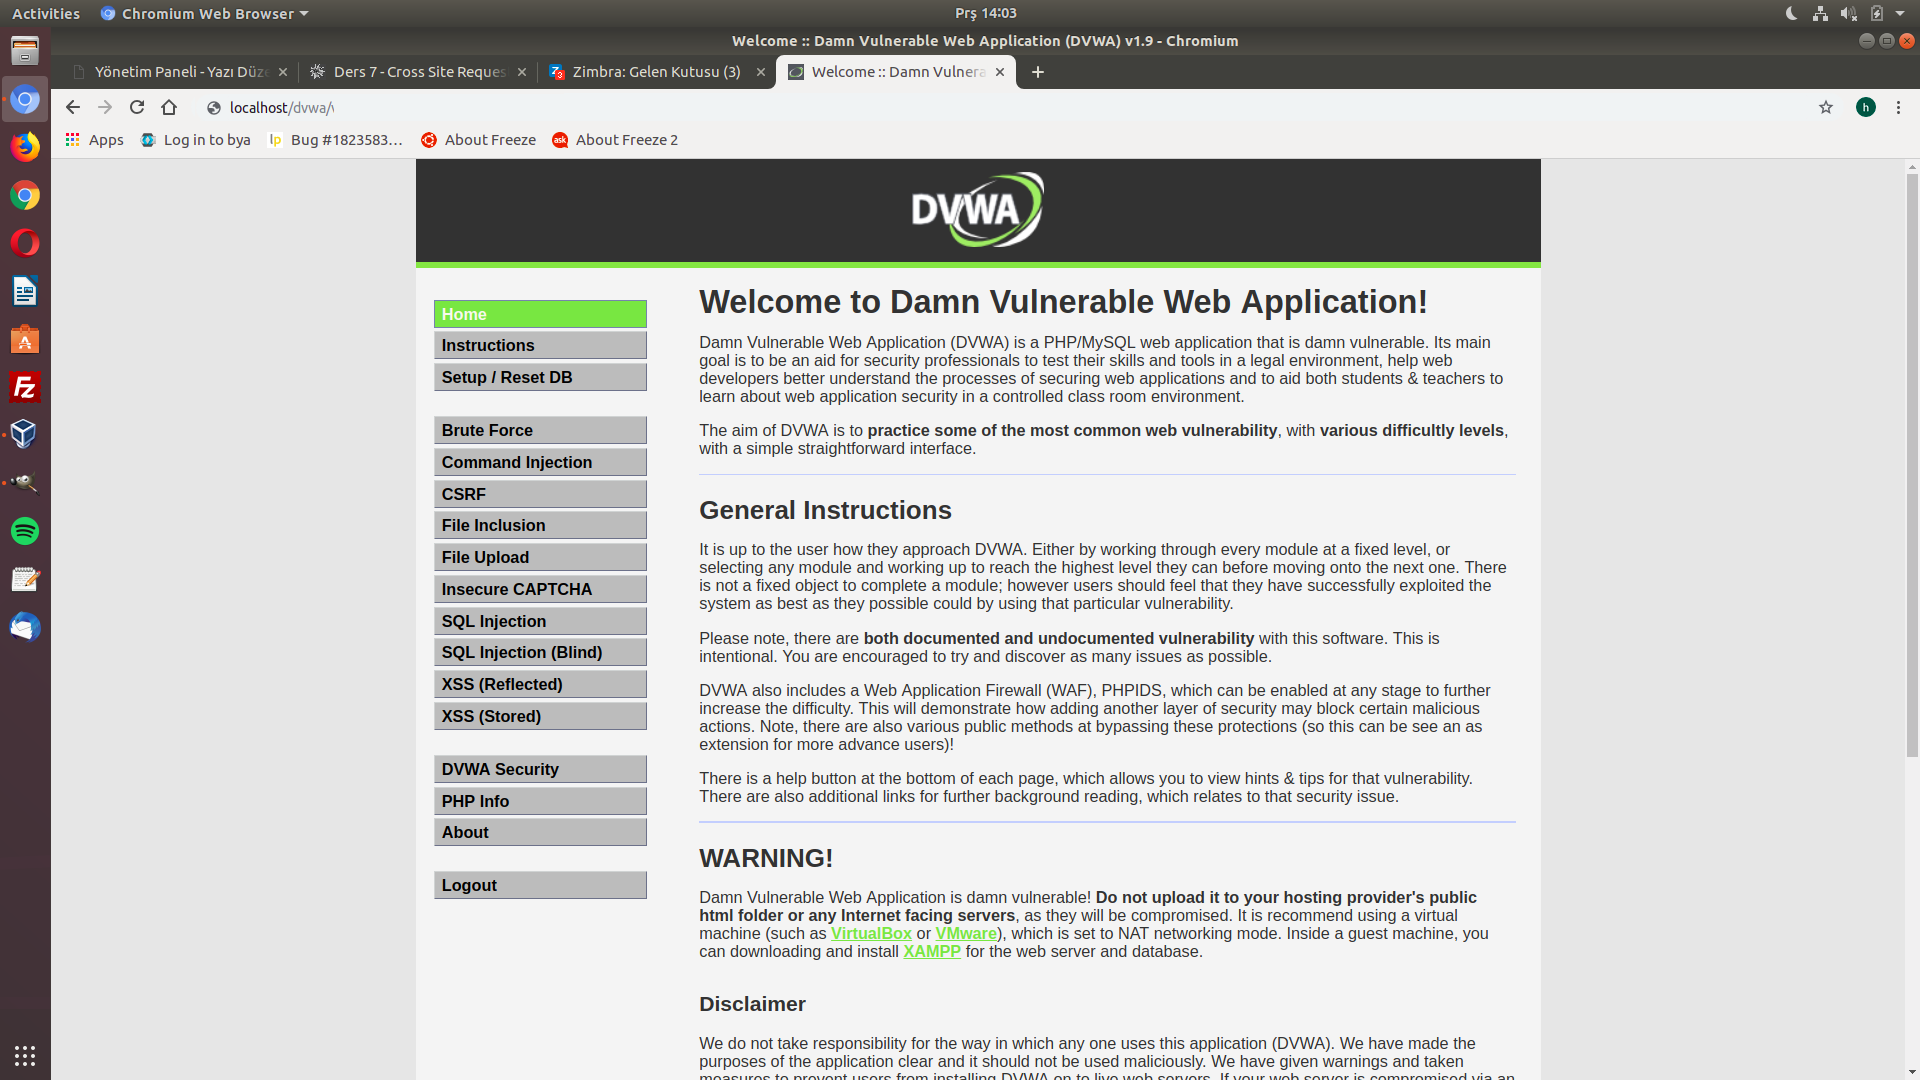Close the Zimbra Gelen Kutusu tab
The height and width of the screenshot is (1080, 1920).
[x=761, y=72]
